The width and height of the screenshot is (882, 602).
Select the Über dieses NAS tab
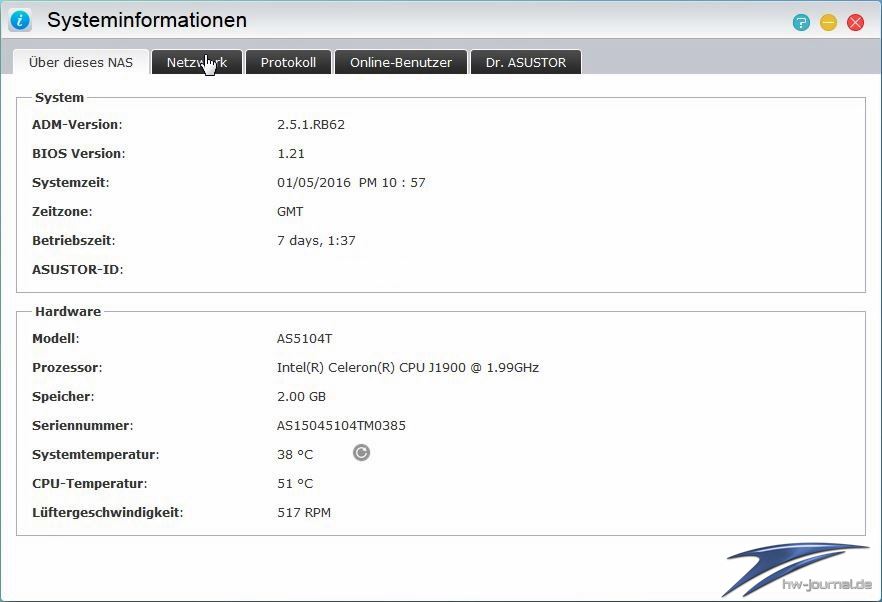[81, 62]
